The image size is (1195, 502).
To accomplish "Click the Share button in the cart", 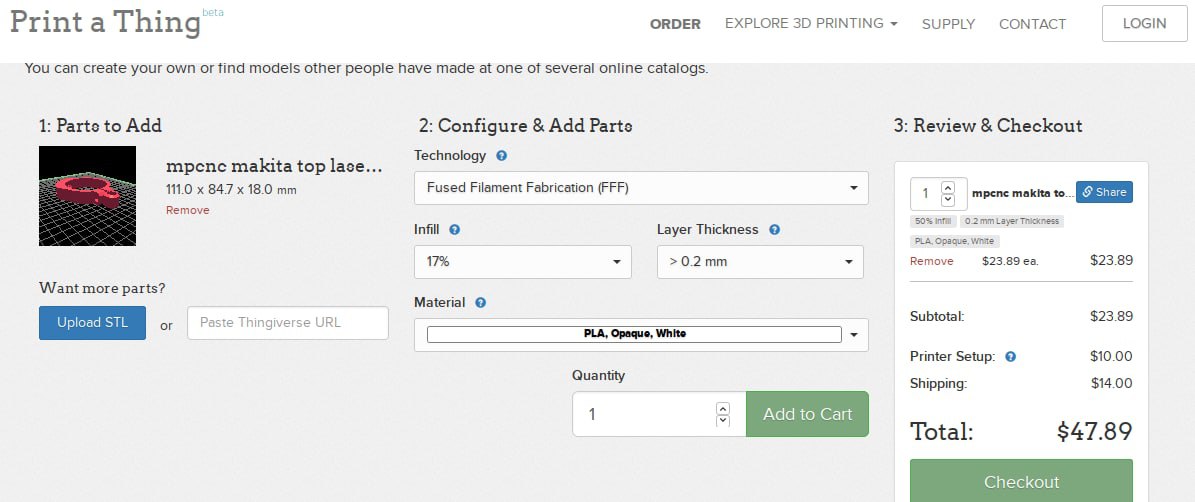I will pyautogui.click(x=1104, y=192).
